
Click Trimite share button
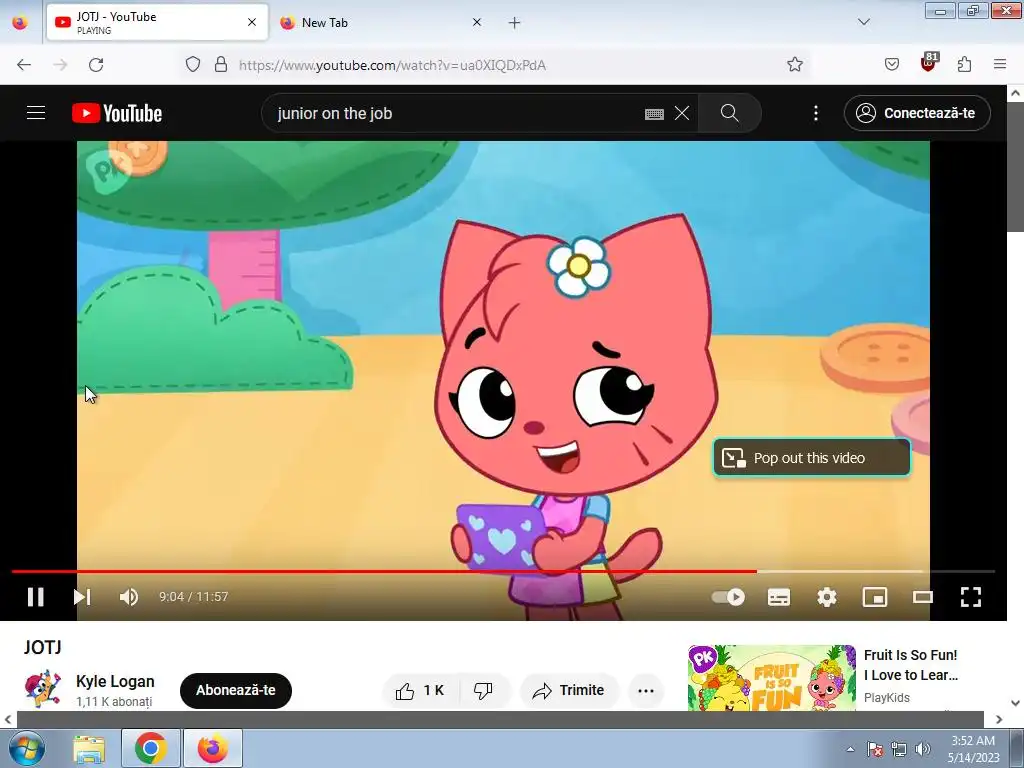569,690
